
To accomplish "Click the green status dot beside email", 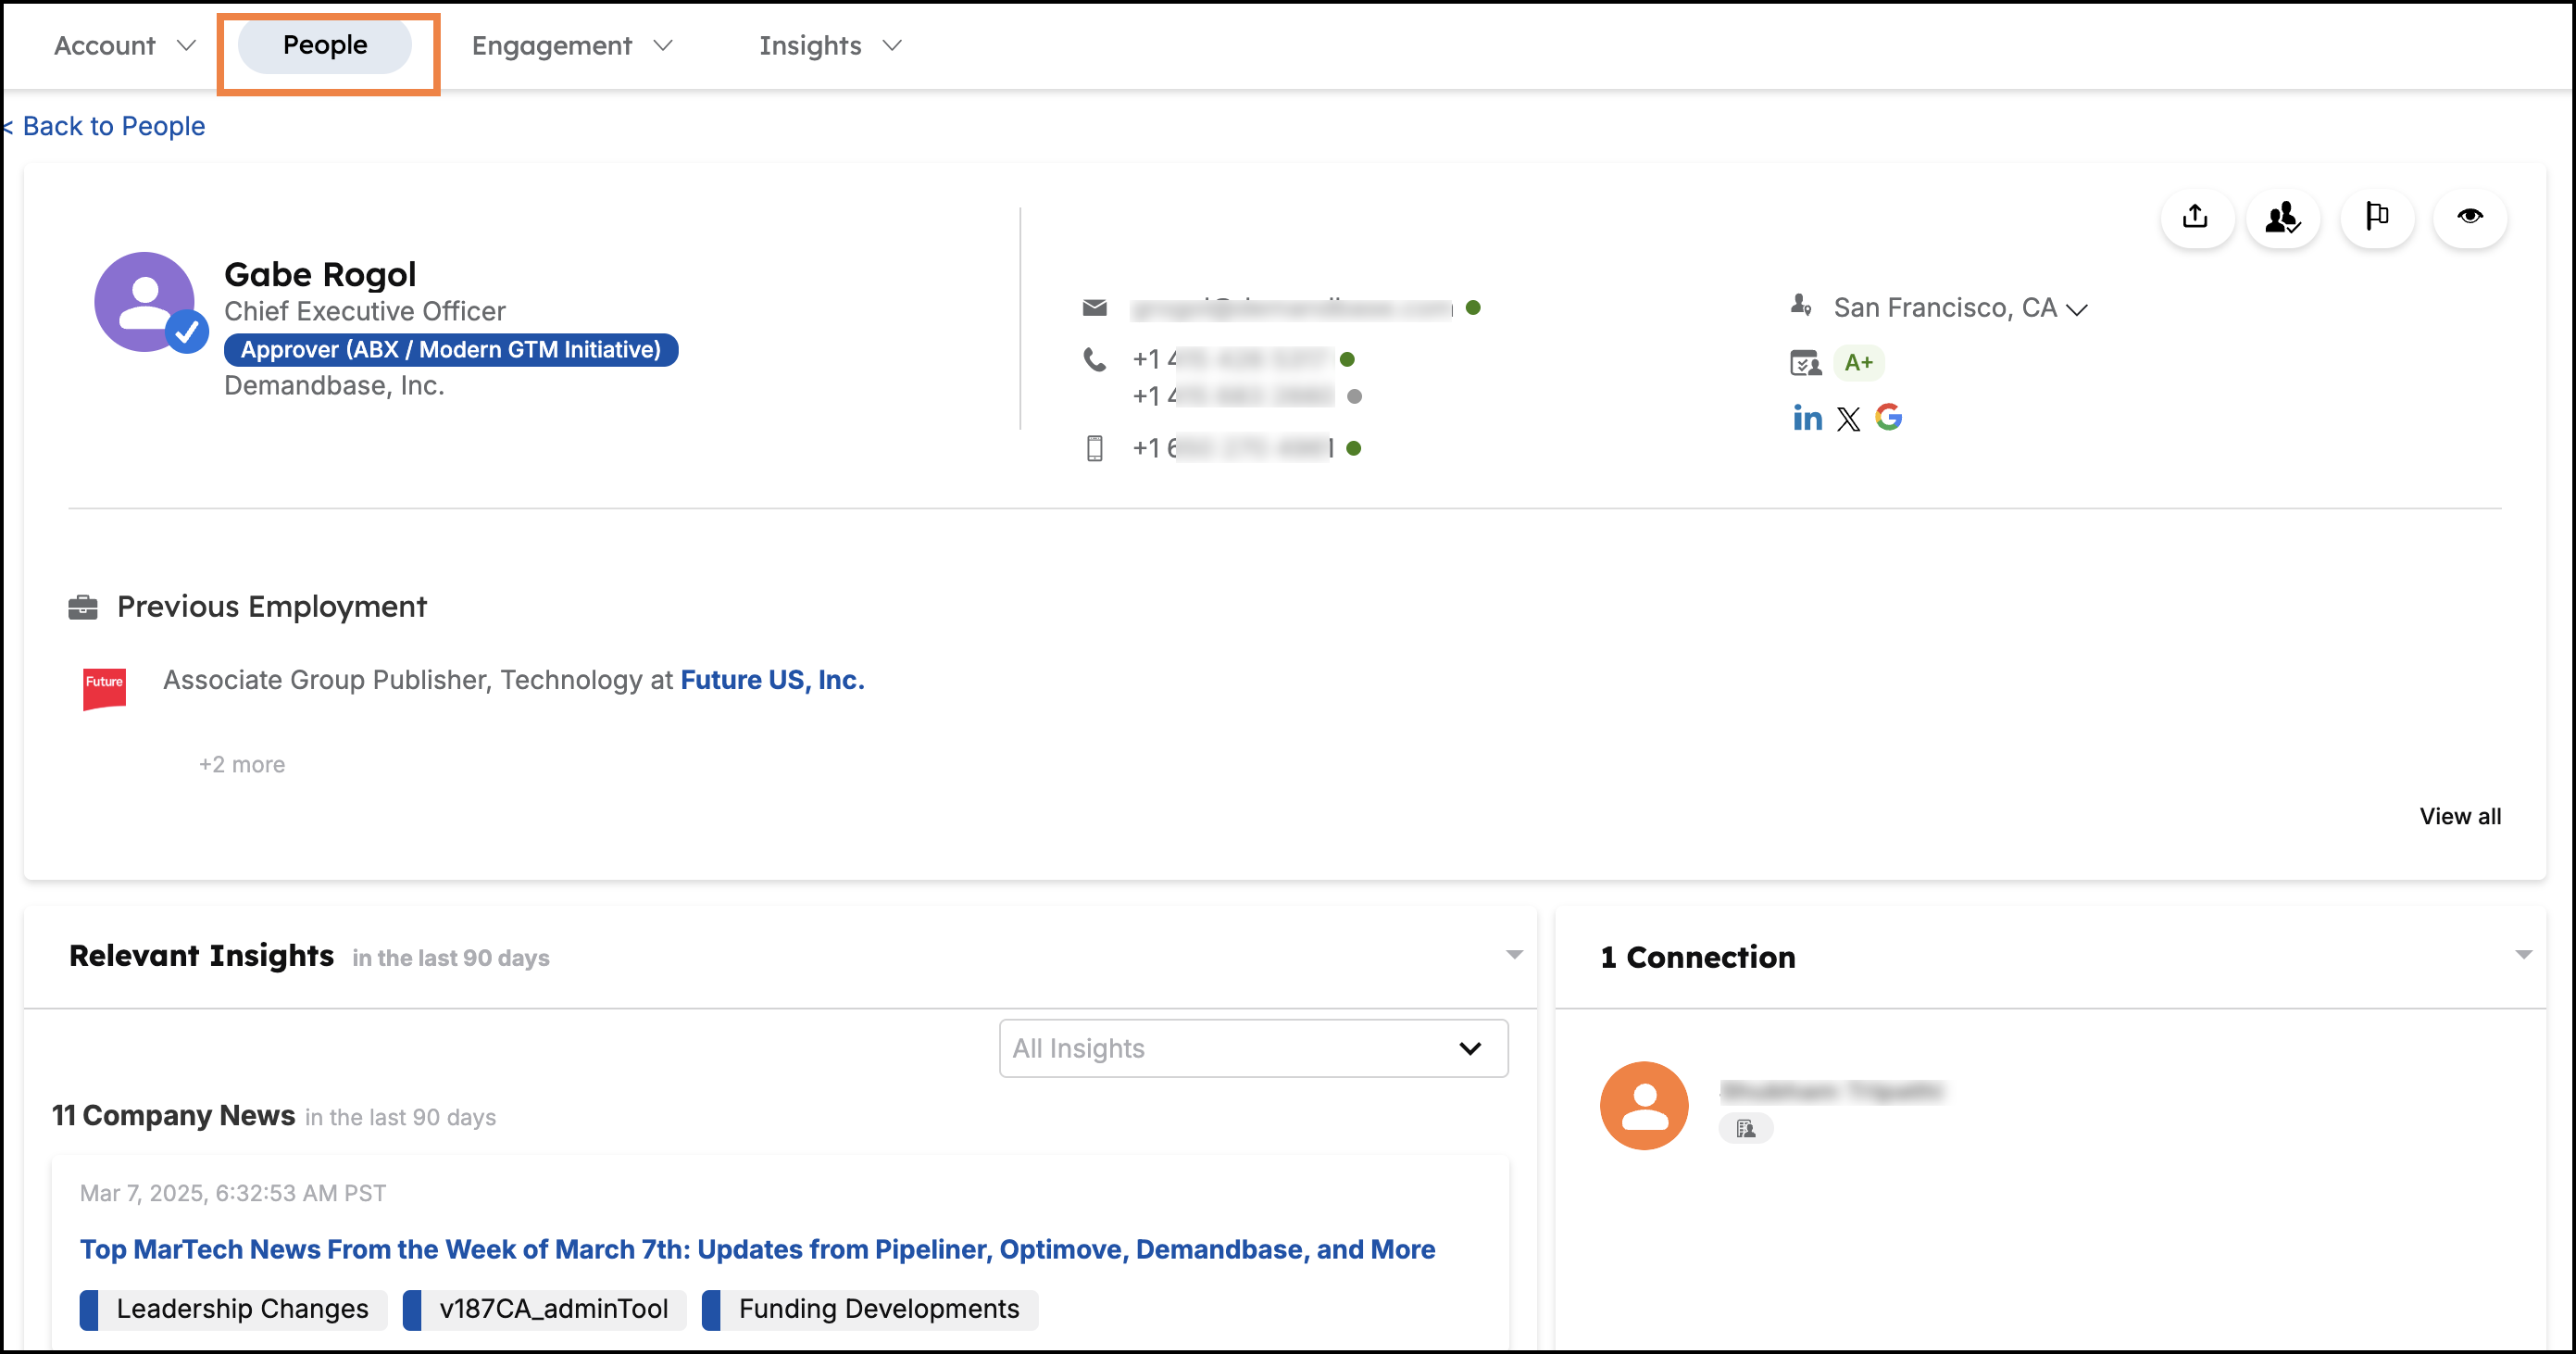I will coord(1472,308).
